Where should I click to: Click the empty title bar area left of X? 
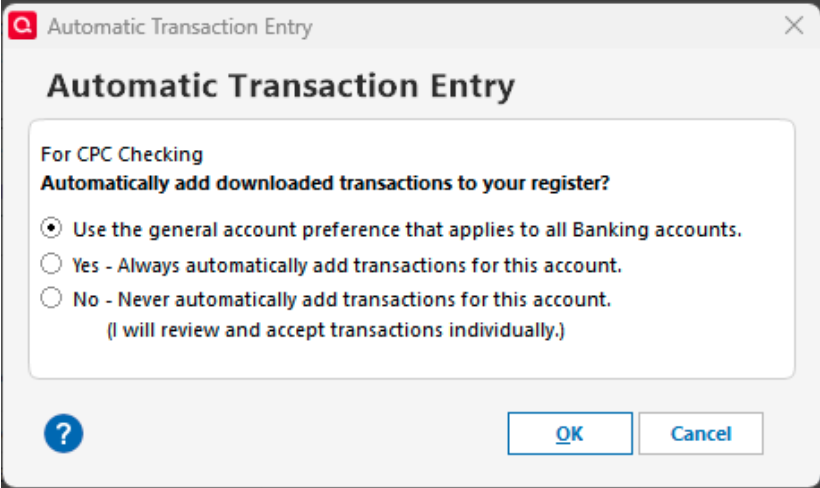(550, 27)
